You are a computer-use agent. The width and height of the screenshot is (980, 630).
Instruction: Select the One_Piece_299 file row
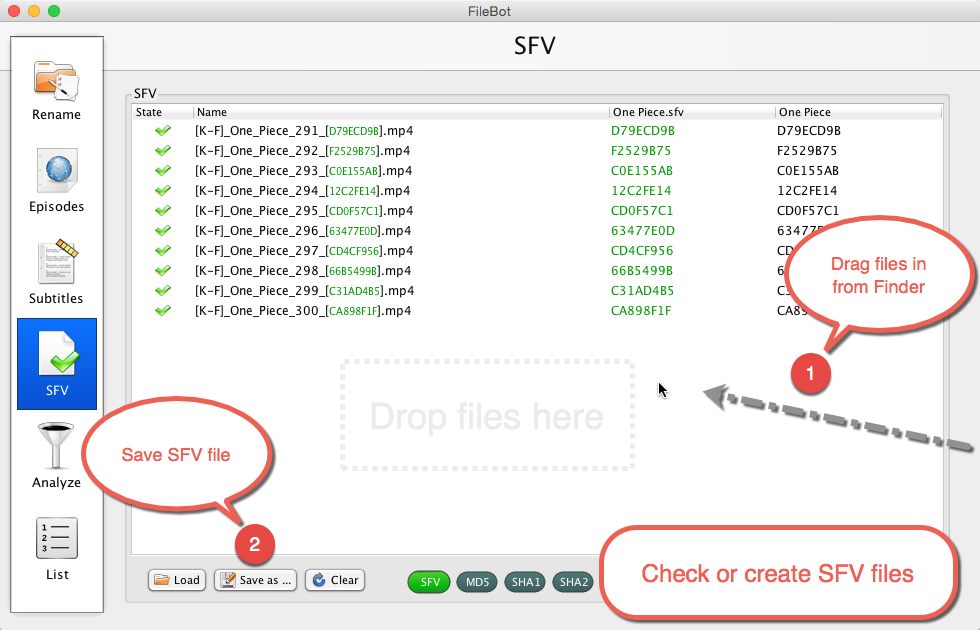pyautogui.click(x=537, y=291)
